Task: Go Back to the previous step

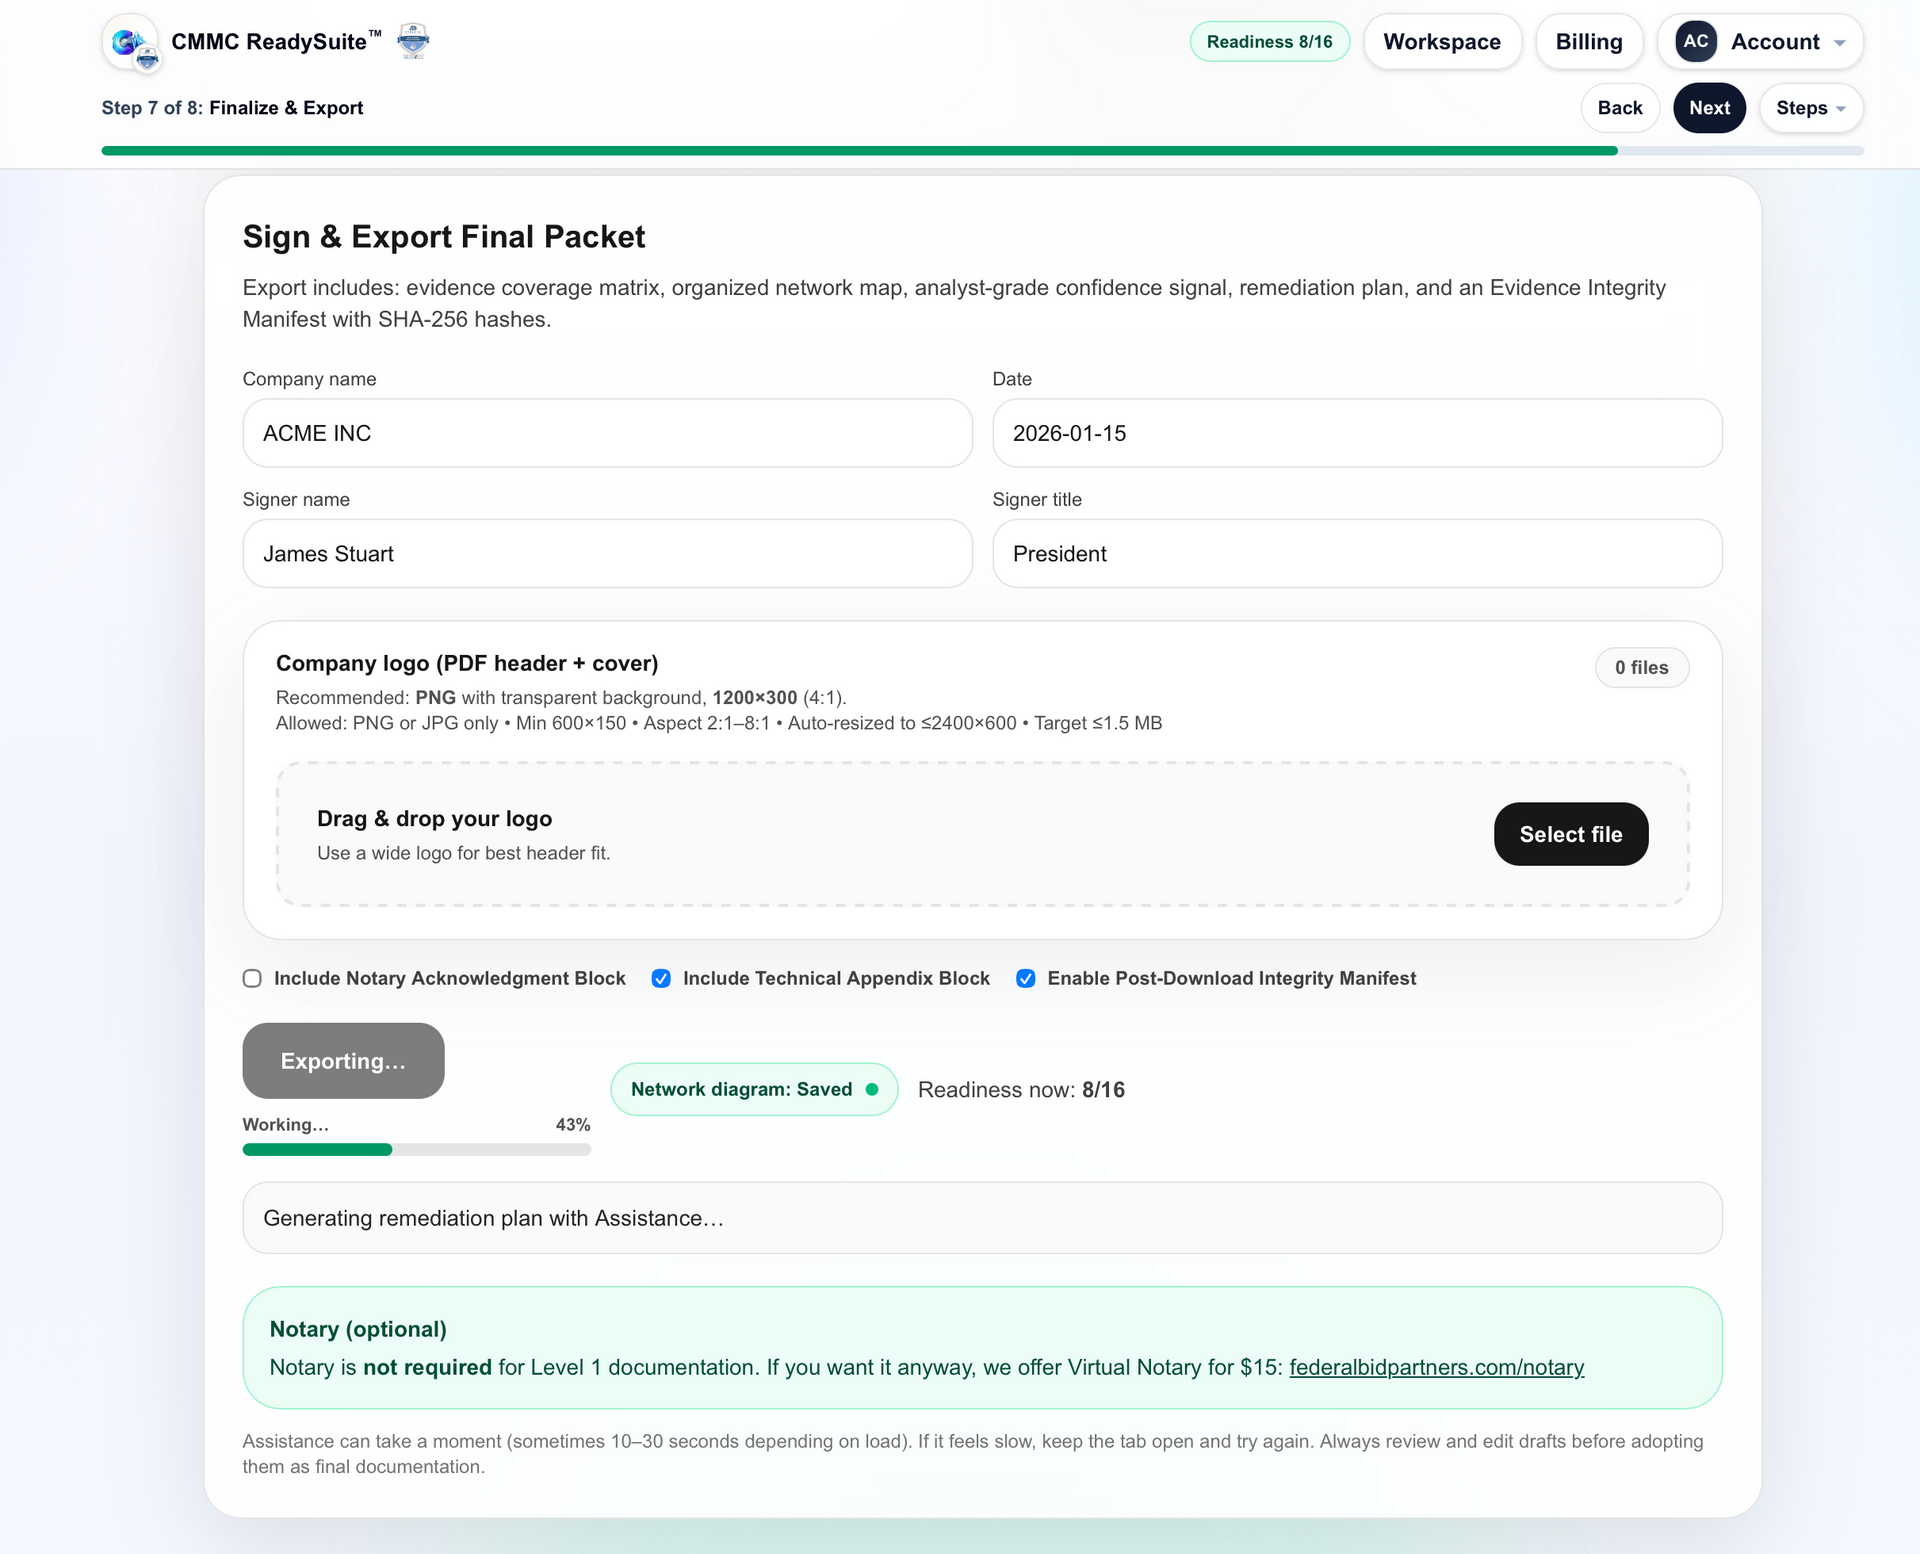Action: point(1619,108)
